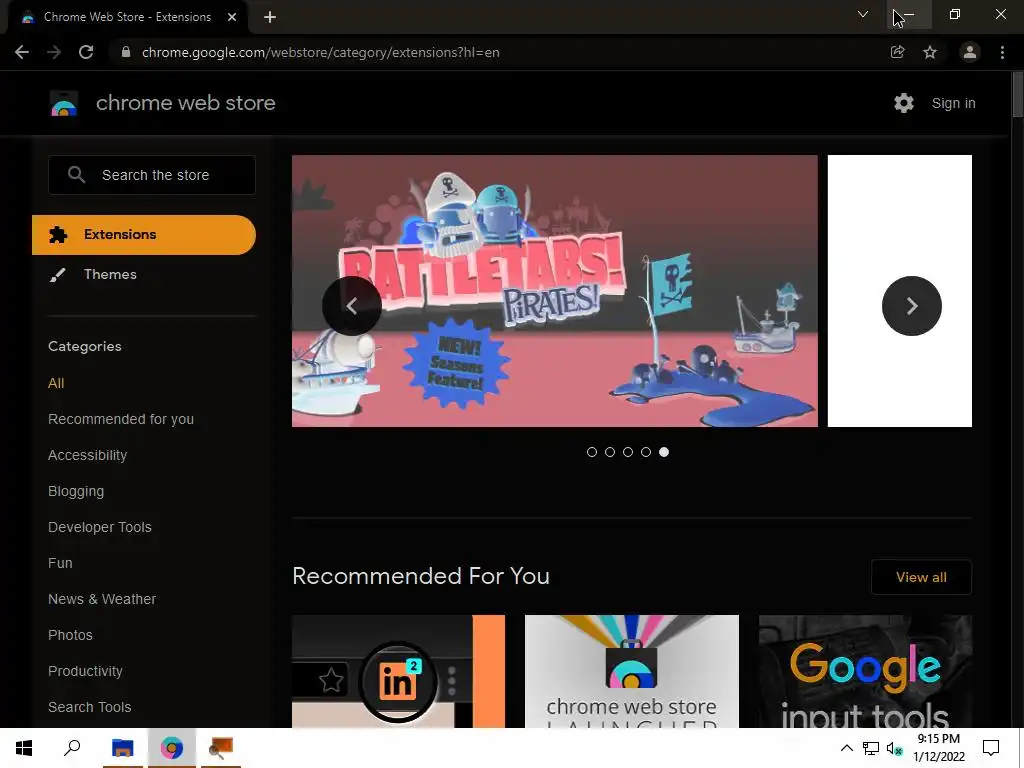Select second carousel dot
Screen dimensions: 1024x768
pos(610,452)
